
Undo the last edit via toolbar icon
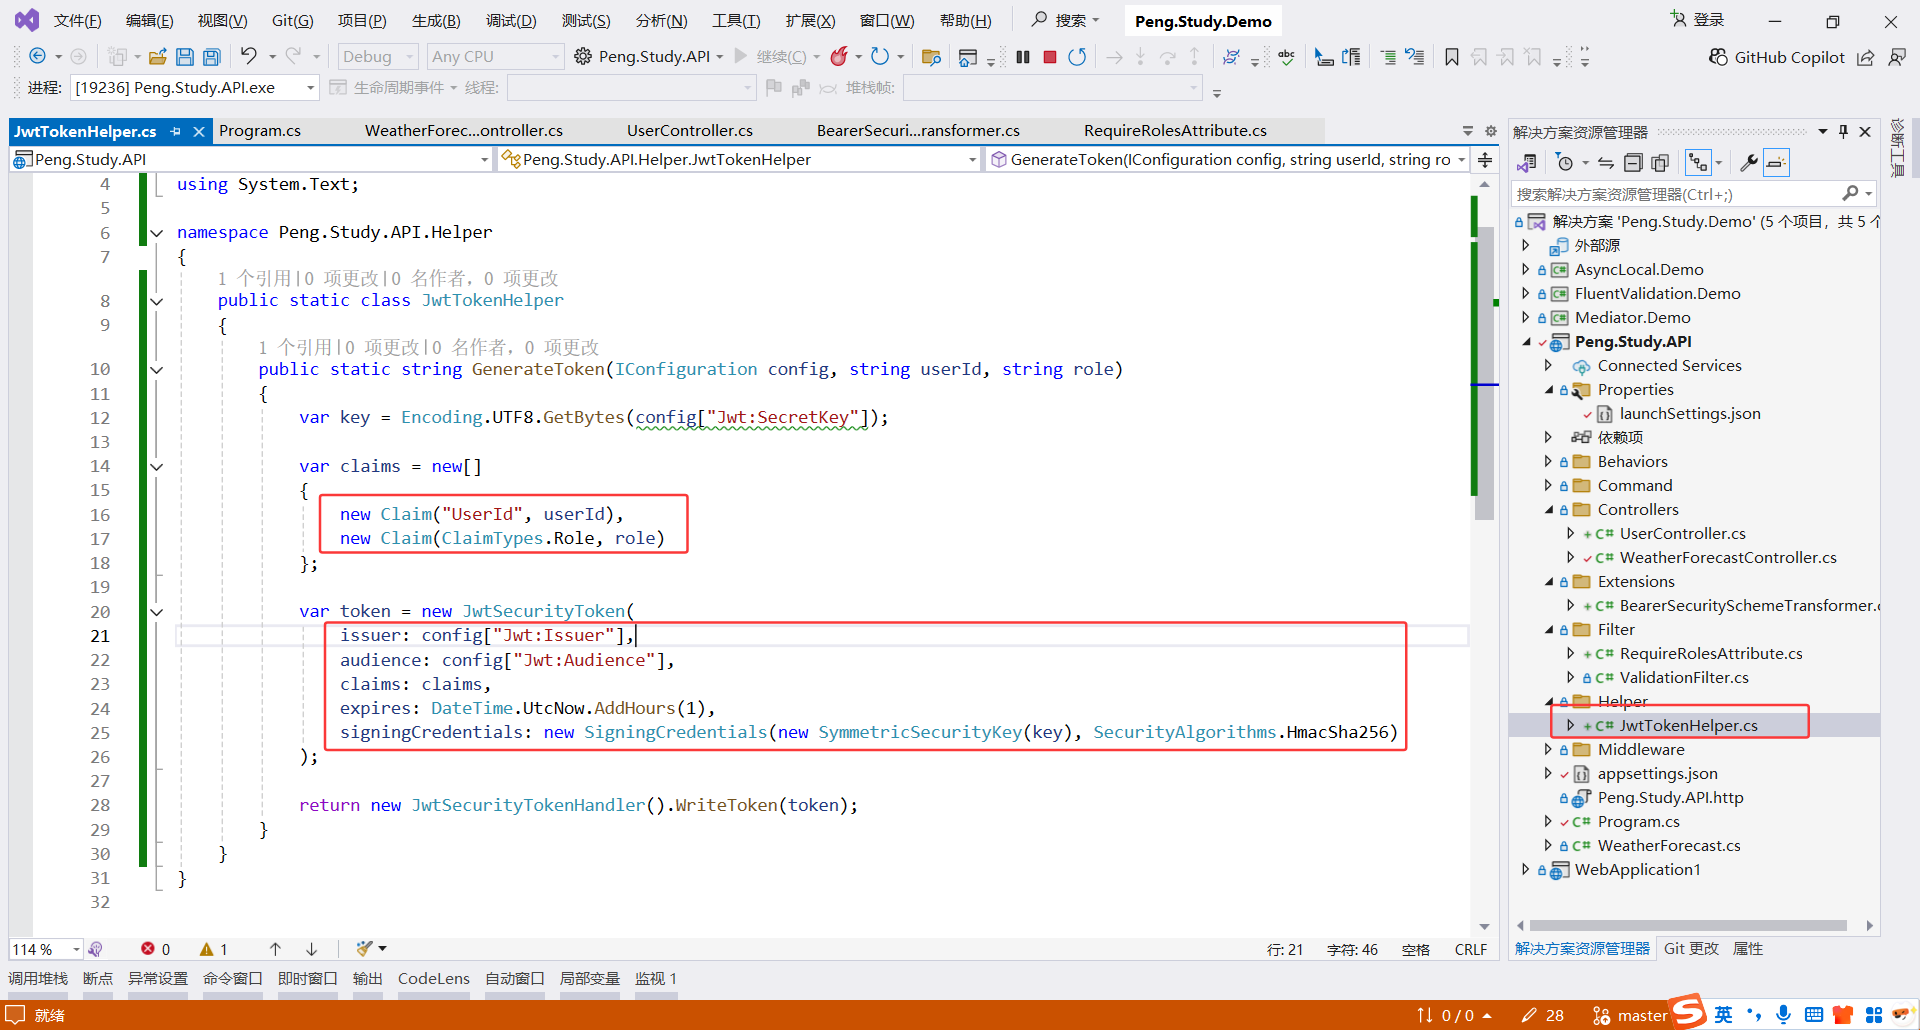[x=249, y=57]
